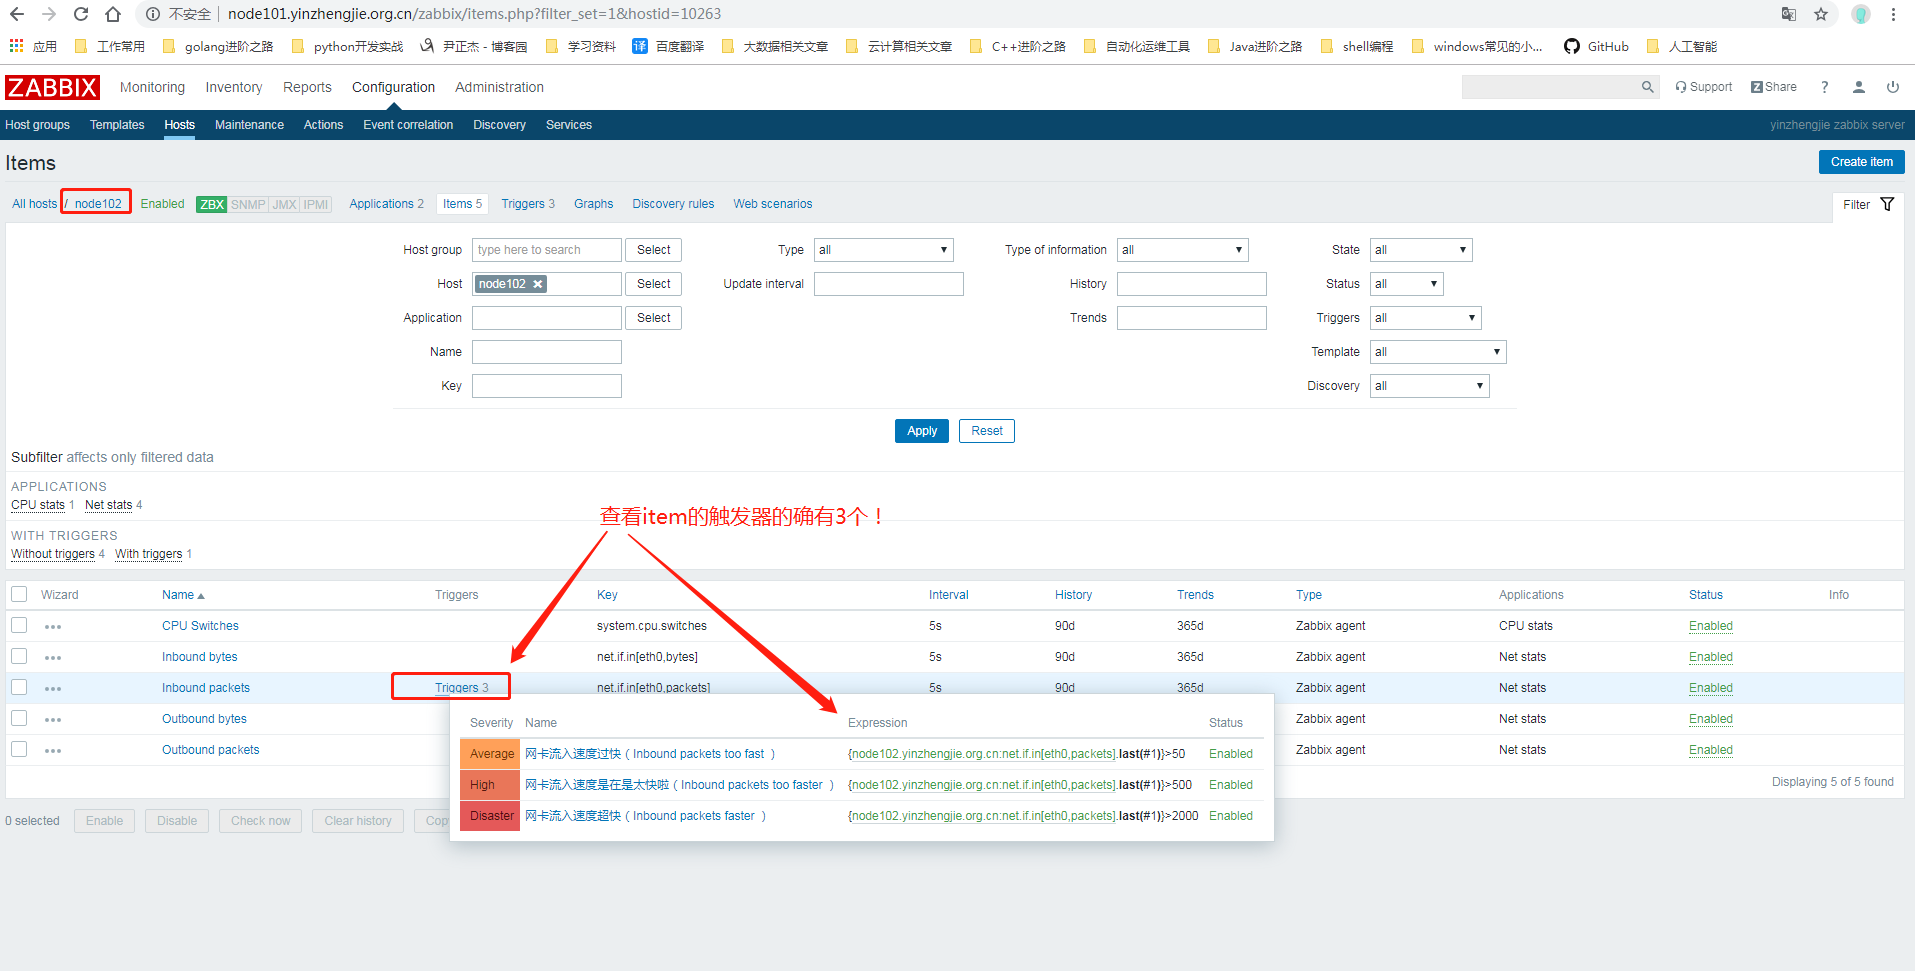This screenshot has width=1915, height=971.
Task: Open the Monitoring menu
Action: click(x=152, y=88)
